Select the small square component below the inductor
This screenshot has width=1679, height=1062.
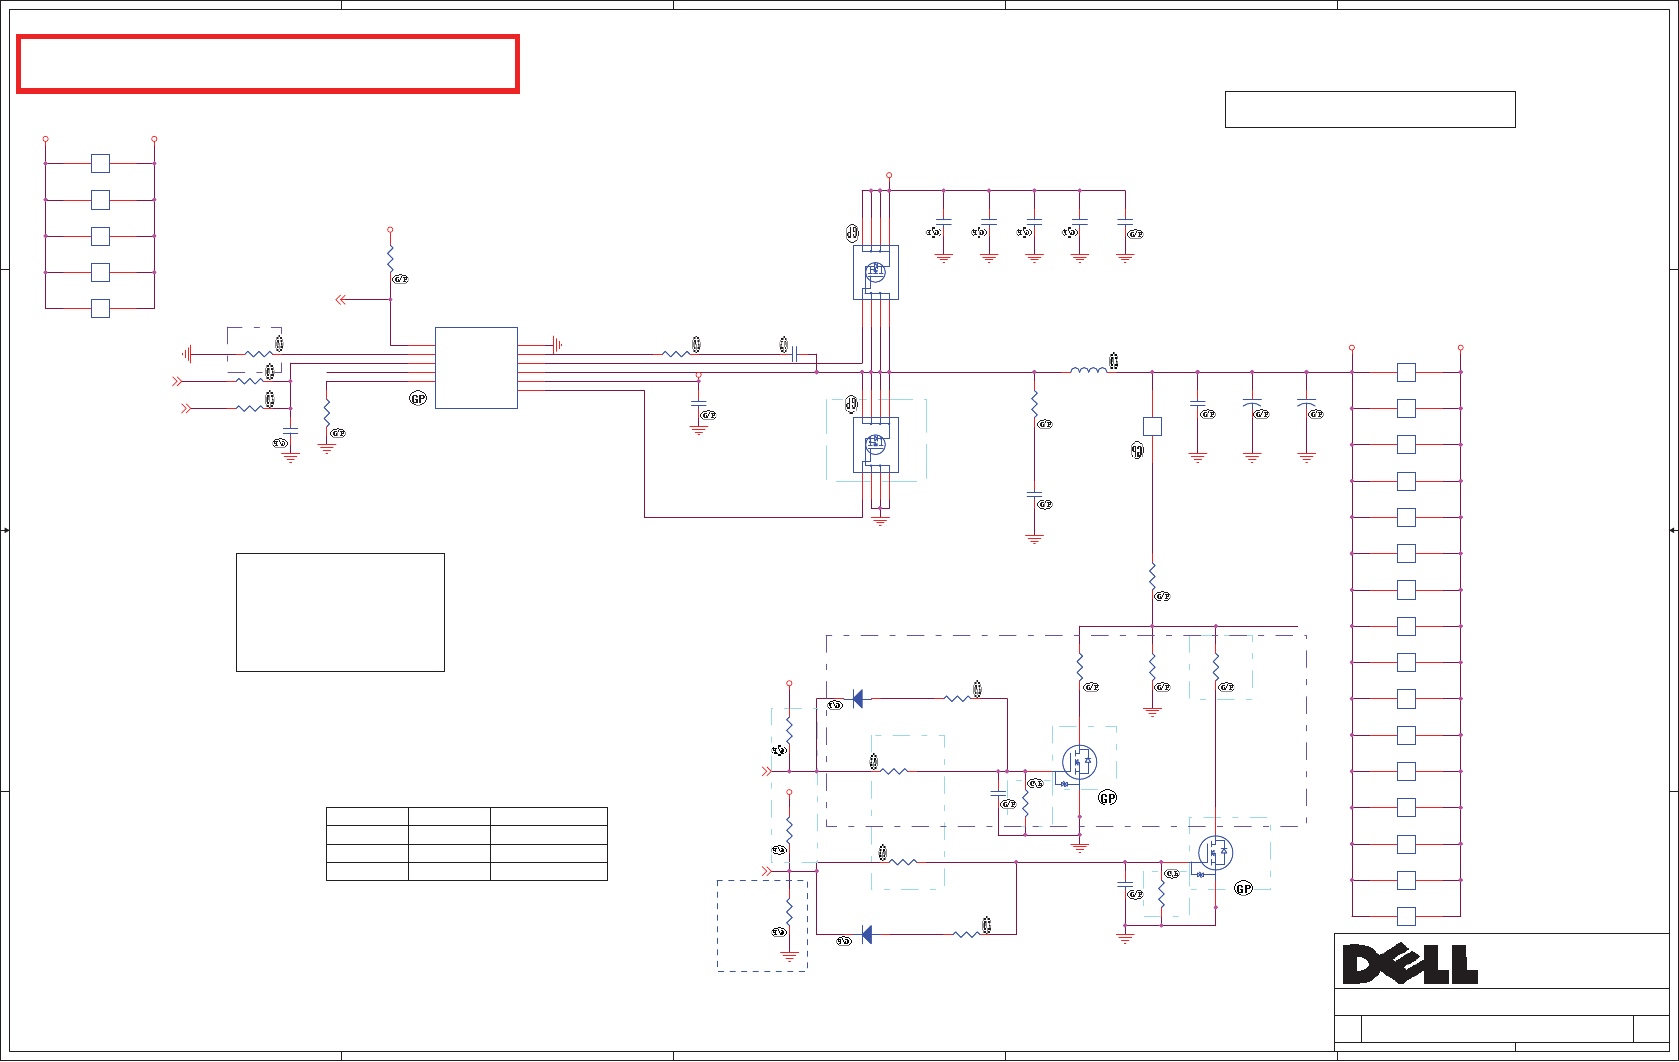[1152, 426]
